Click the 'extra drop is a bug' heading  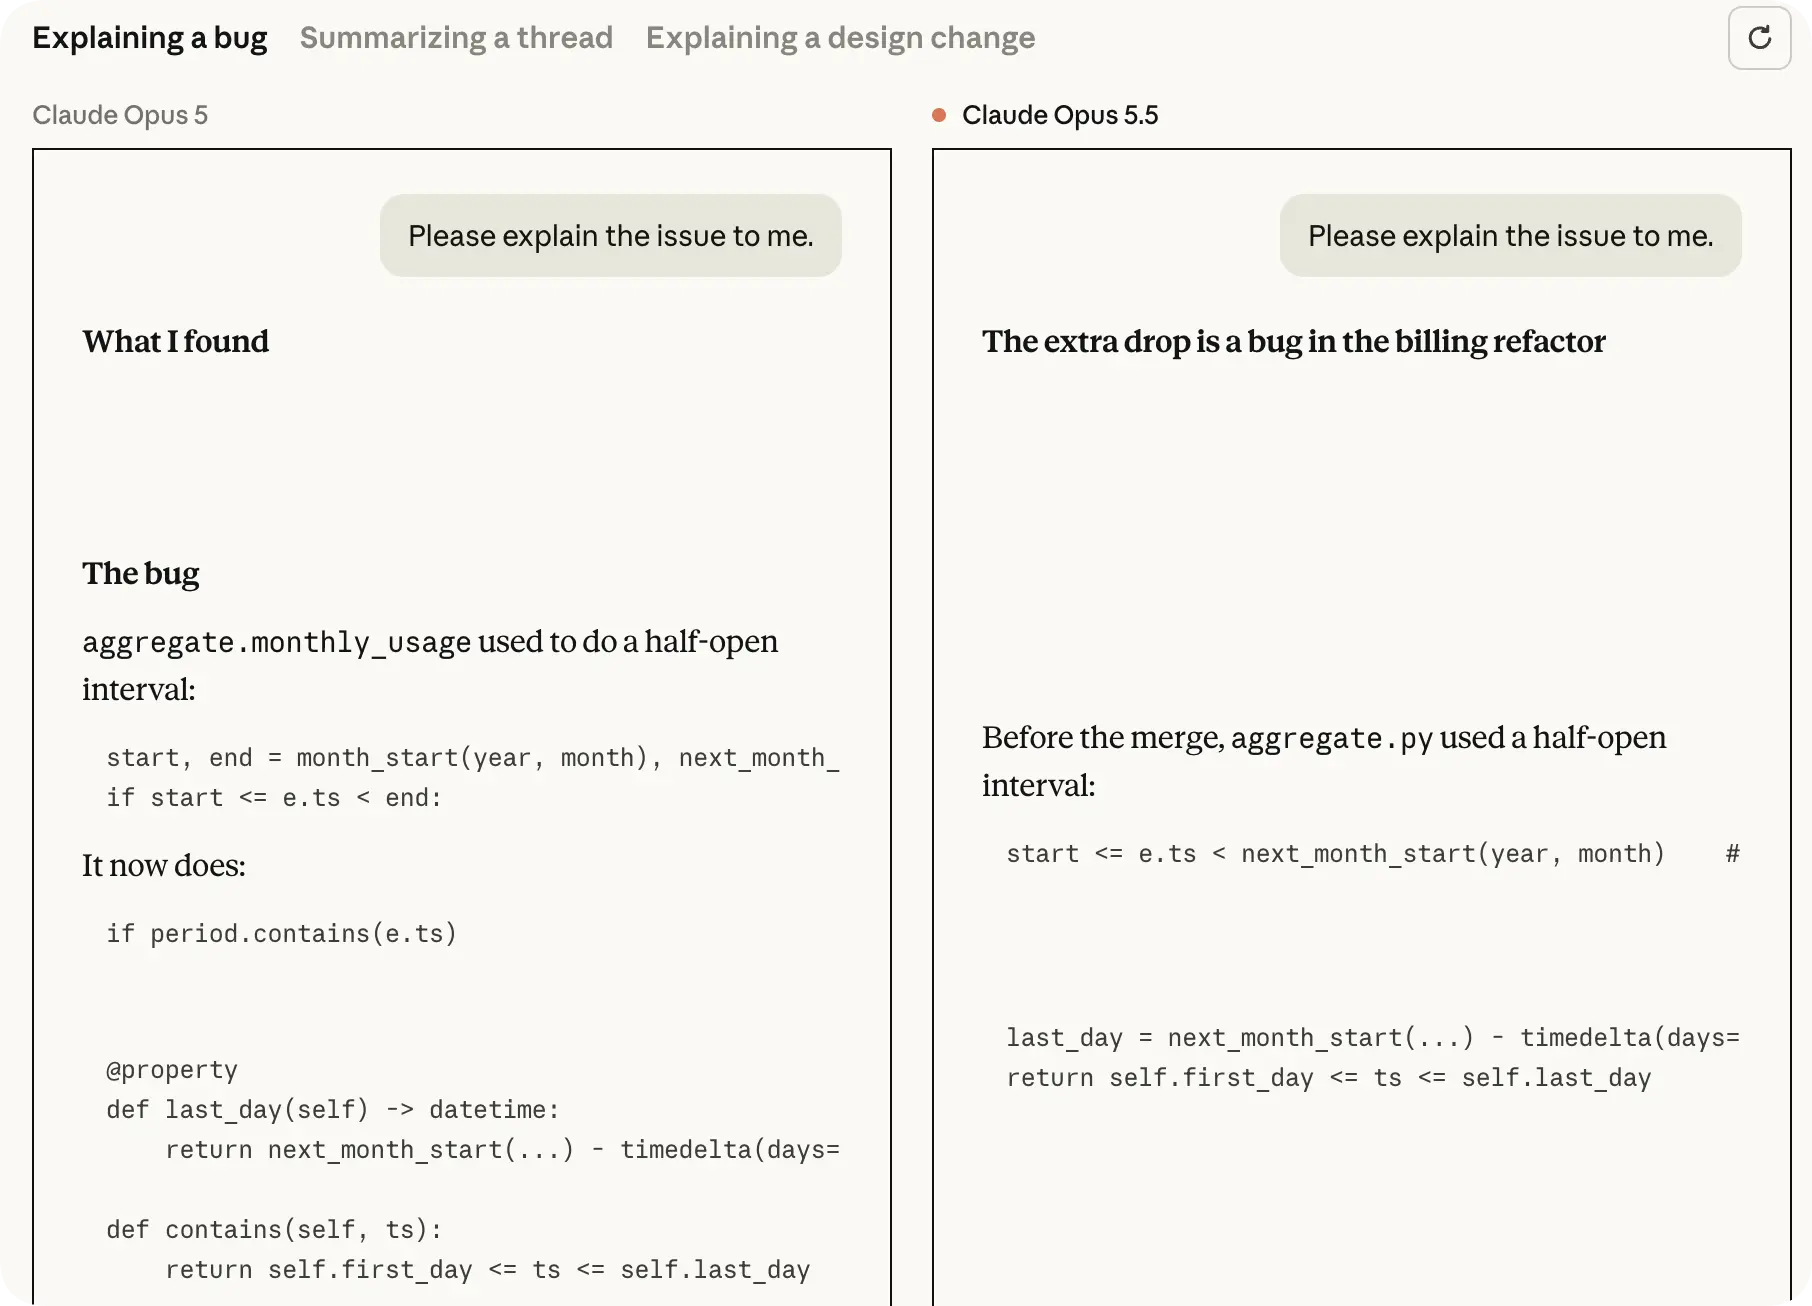click(x=1294, y=341)
